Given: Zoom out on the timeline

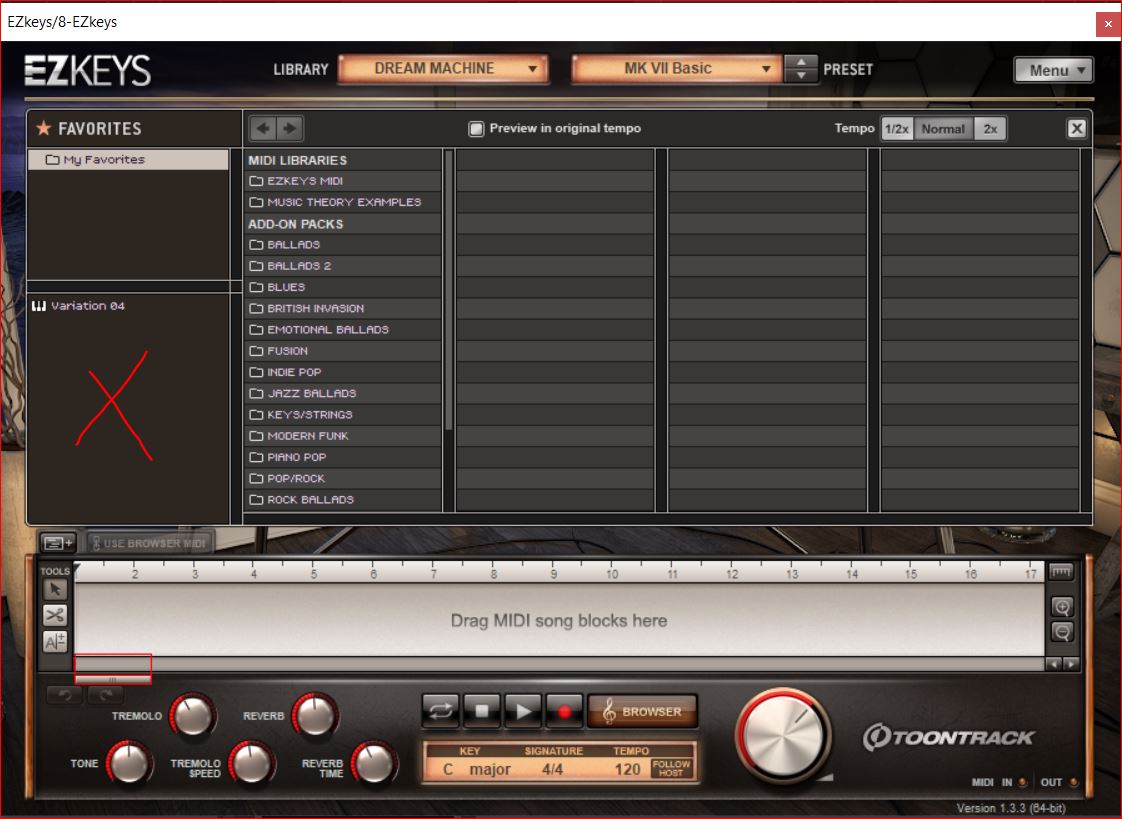Looking at the screenshot, I should [x=1062, y=631].
